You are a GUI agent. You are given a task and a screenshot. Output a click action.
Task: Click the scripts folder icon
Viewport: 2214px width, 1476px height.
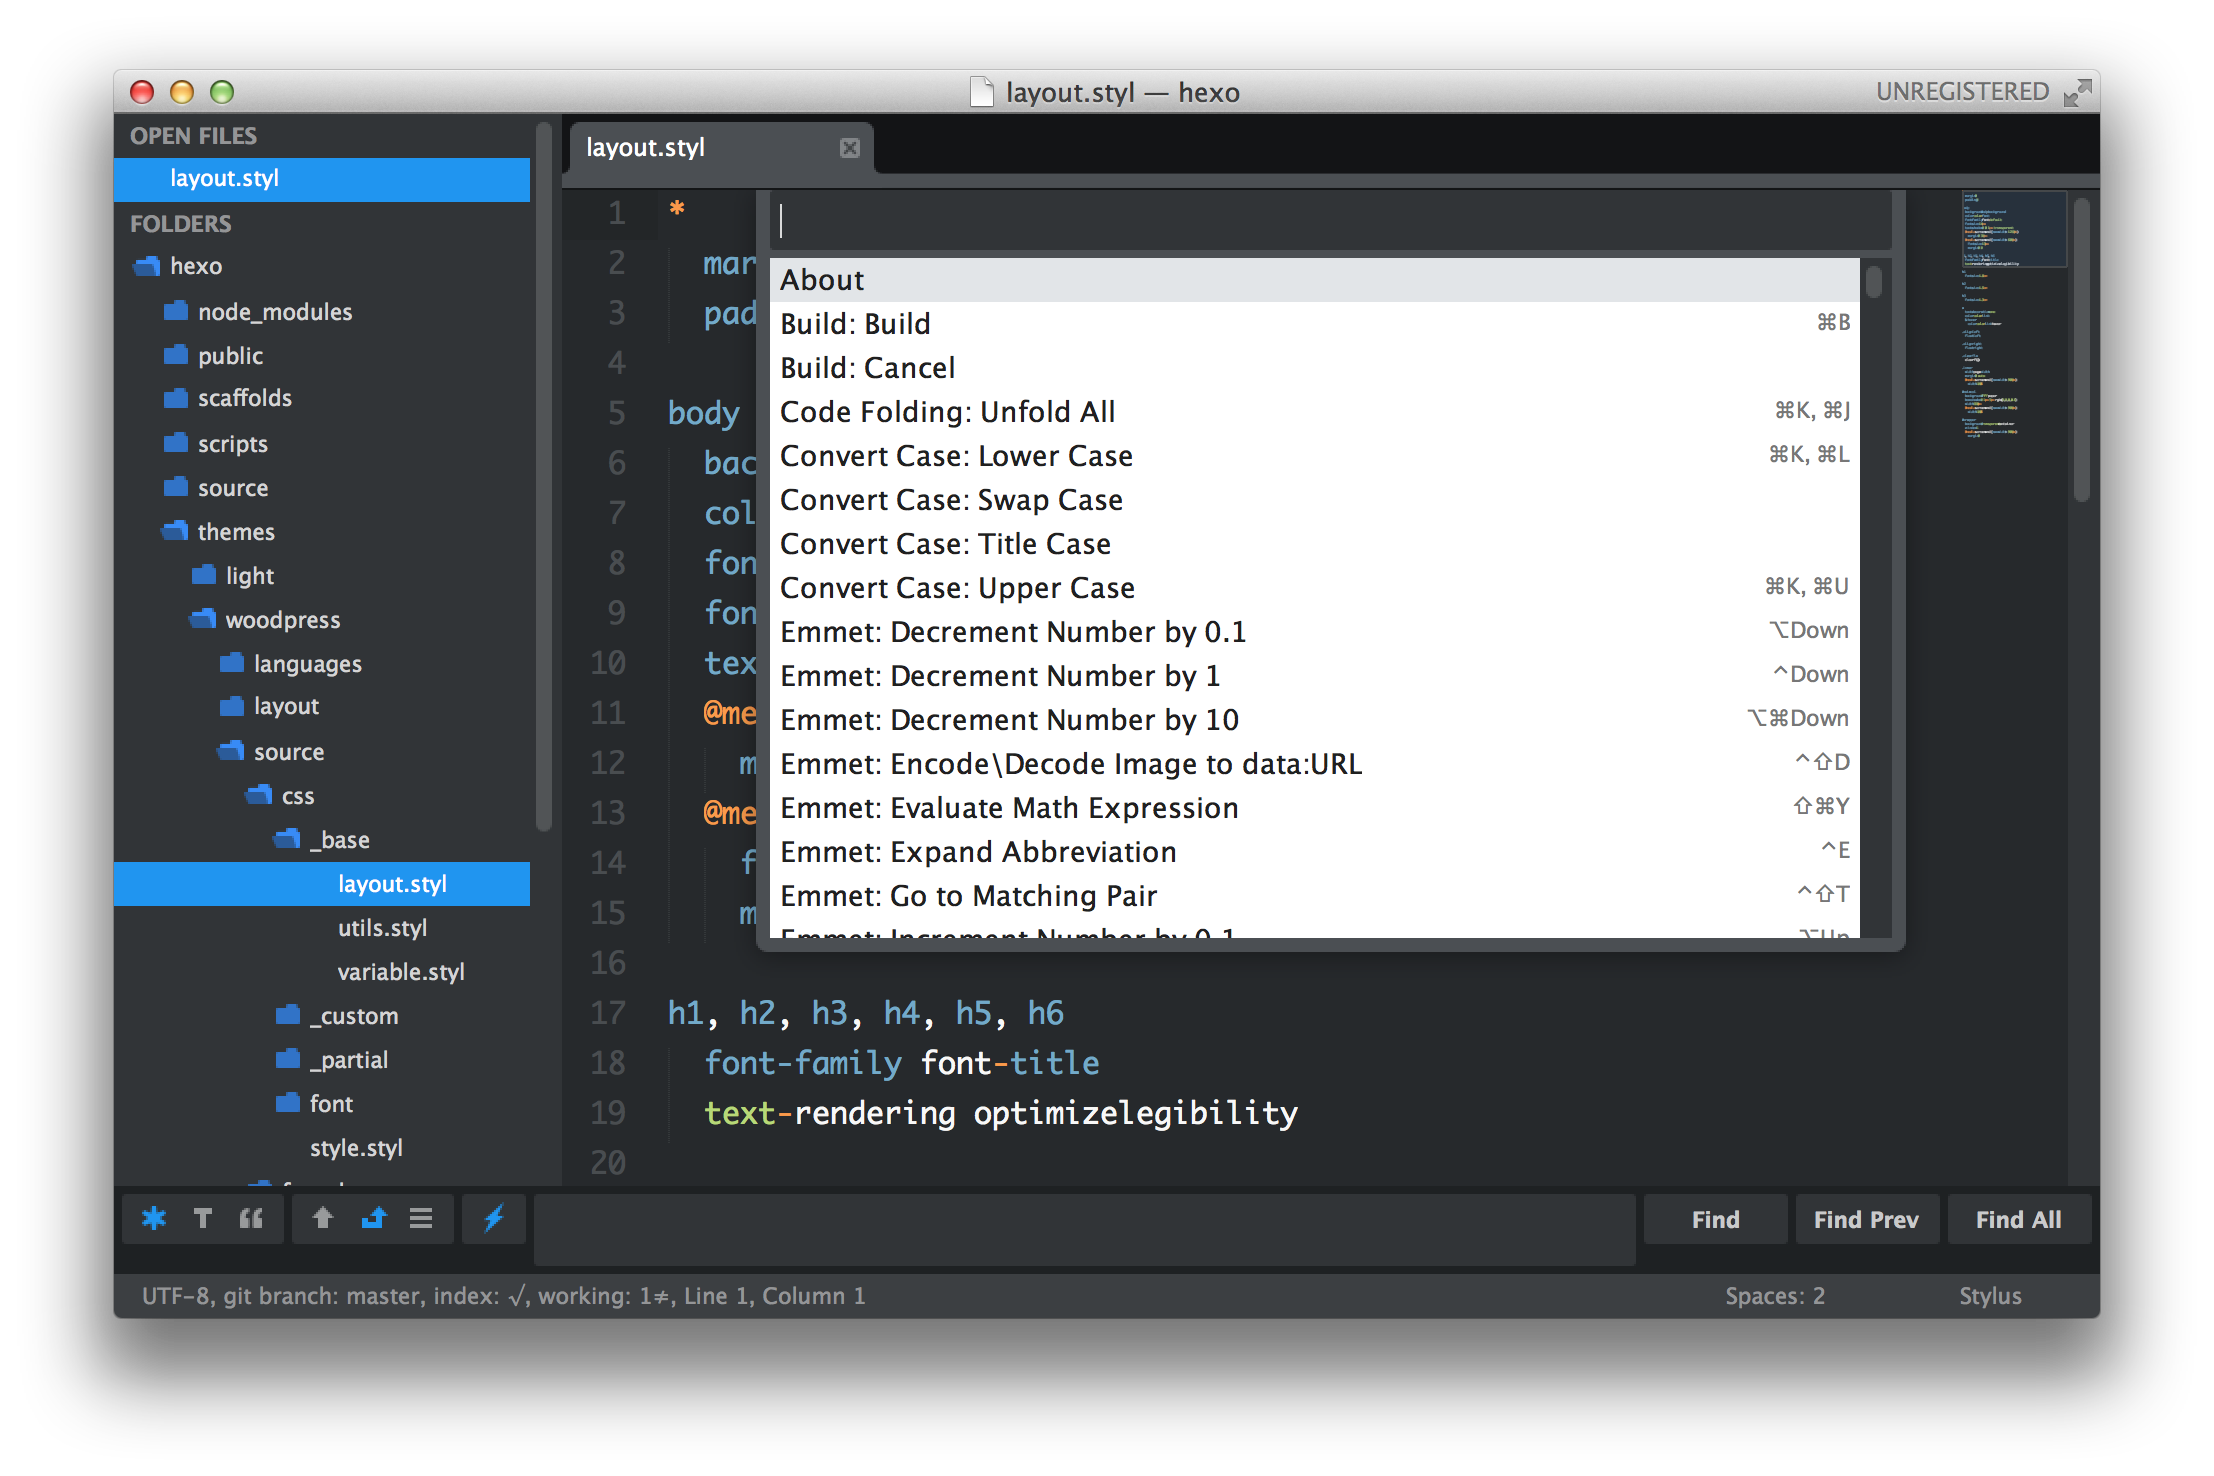pos(176,442)
